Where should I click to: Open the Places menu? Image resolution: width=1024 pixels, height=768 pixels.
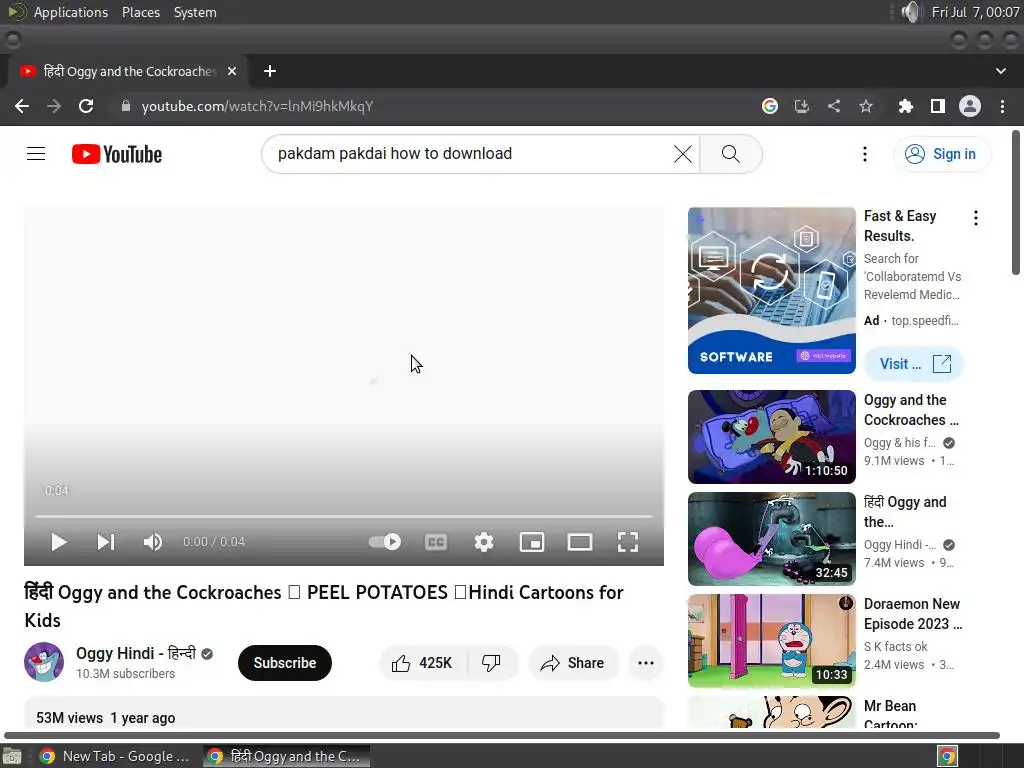[x=141, y=12]
